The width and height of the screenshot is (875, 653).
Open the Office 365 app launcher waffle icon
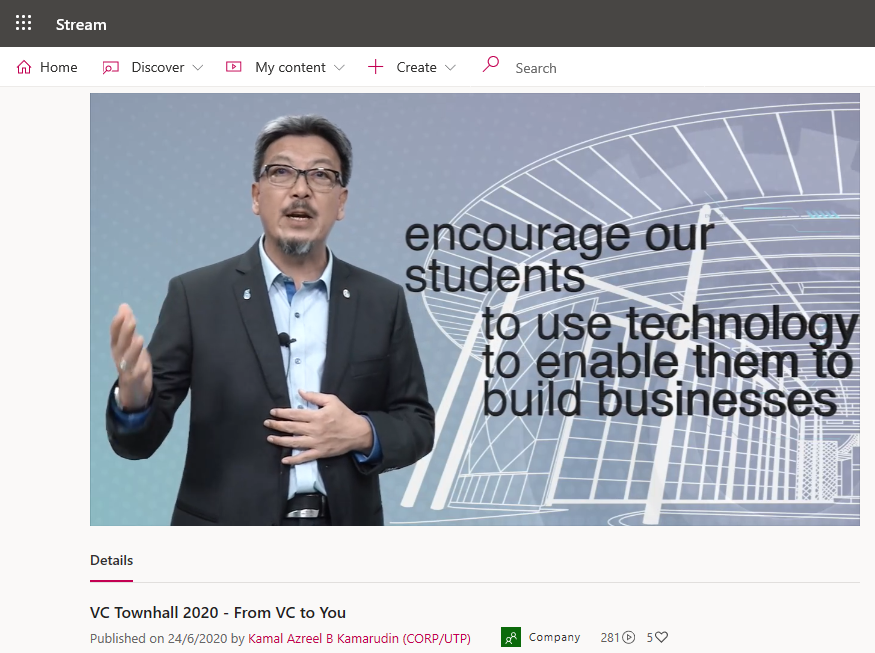coord(22,23)
